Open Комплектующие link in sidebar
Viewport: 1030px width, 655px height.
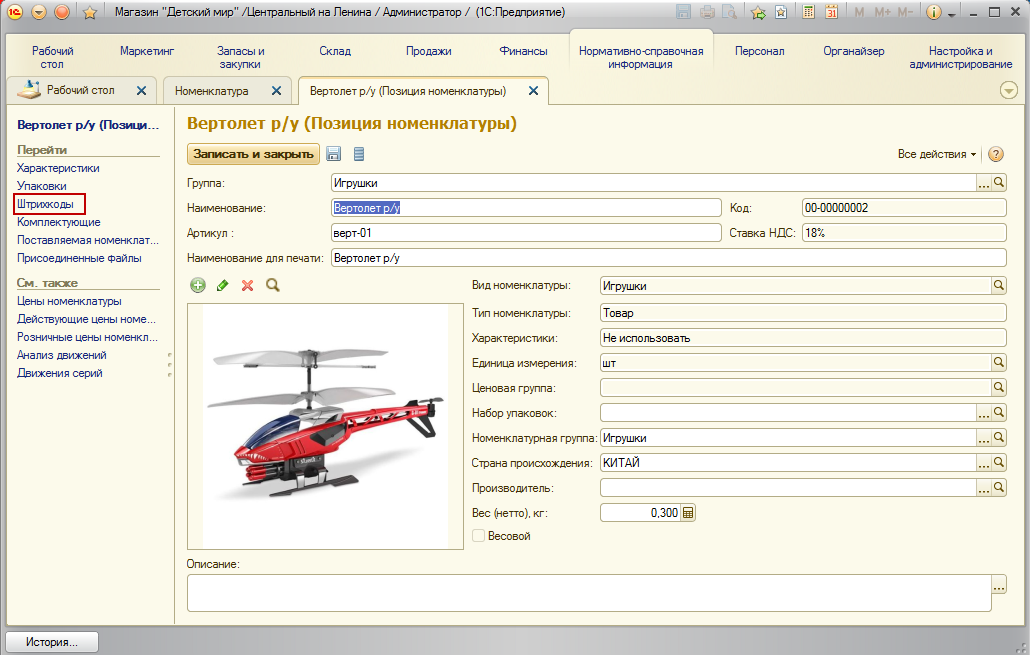click(58, 222)
